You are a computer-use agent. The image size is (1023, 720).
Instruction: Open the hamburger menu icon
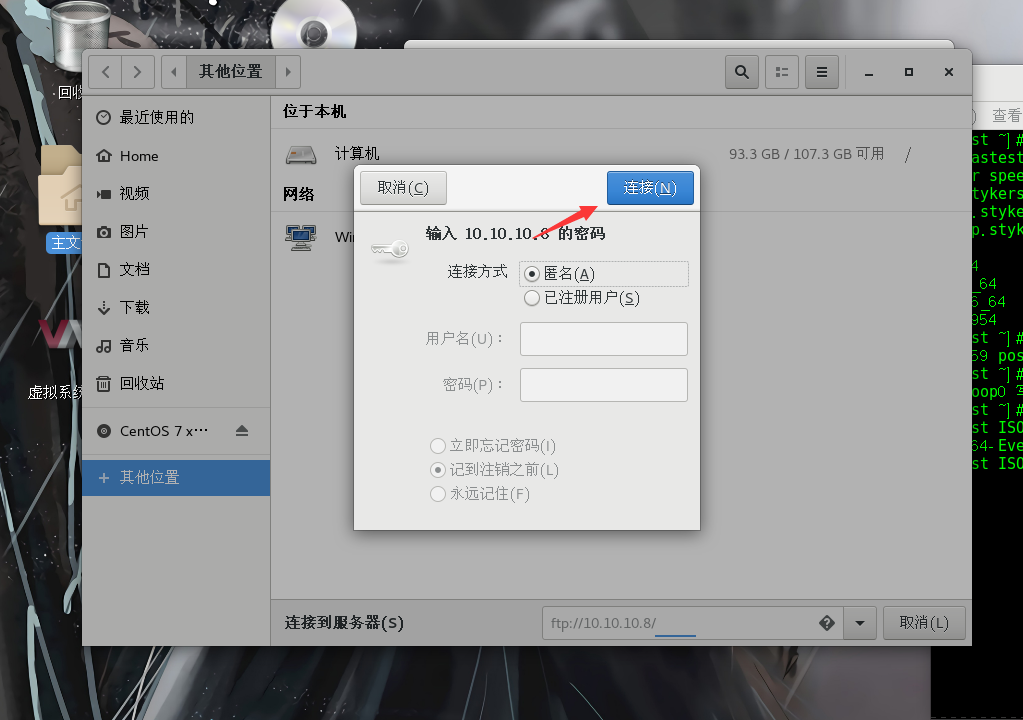click(822, 72)
